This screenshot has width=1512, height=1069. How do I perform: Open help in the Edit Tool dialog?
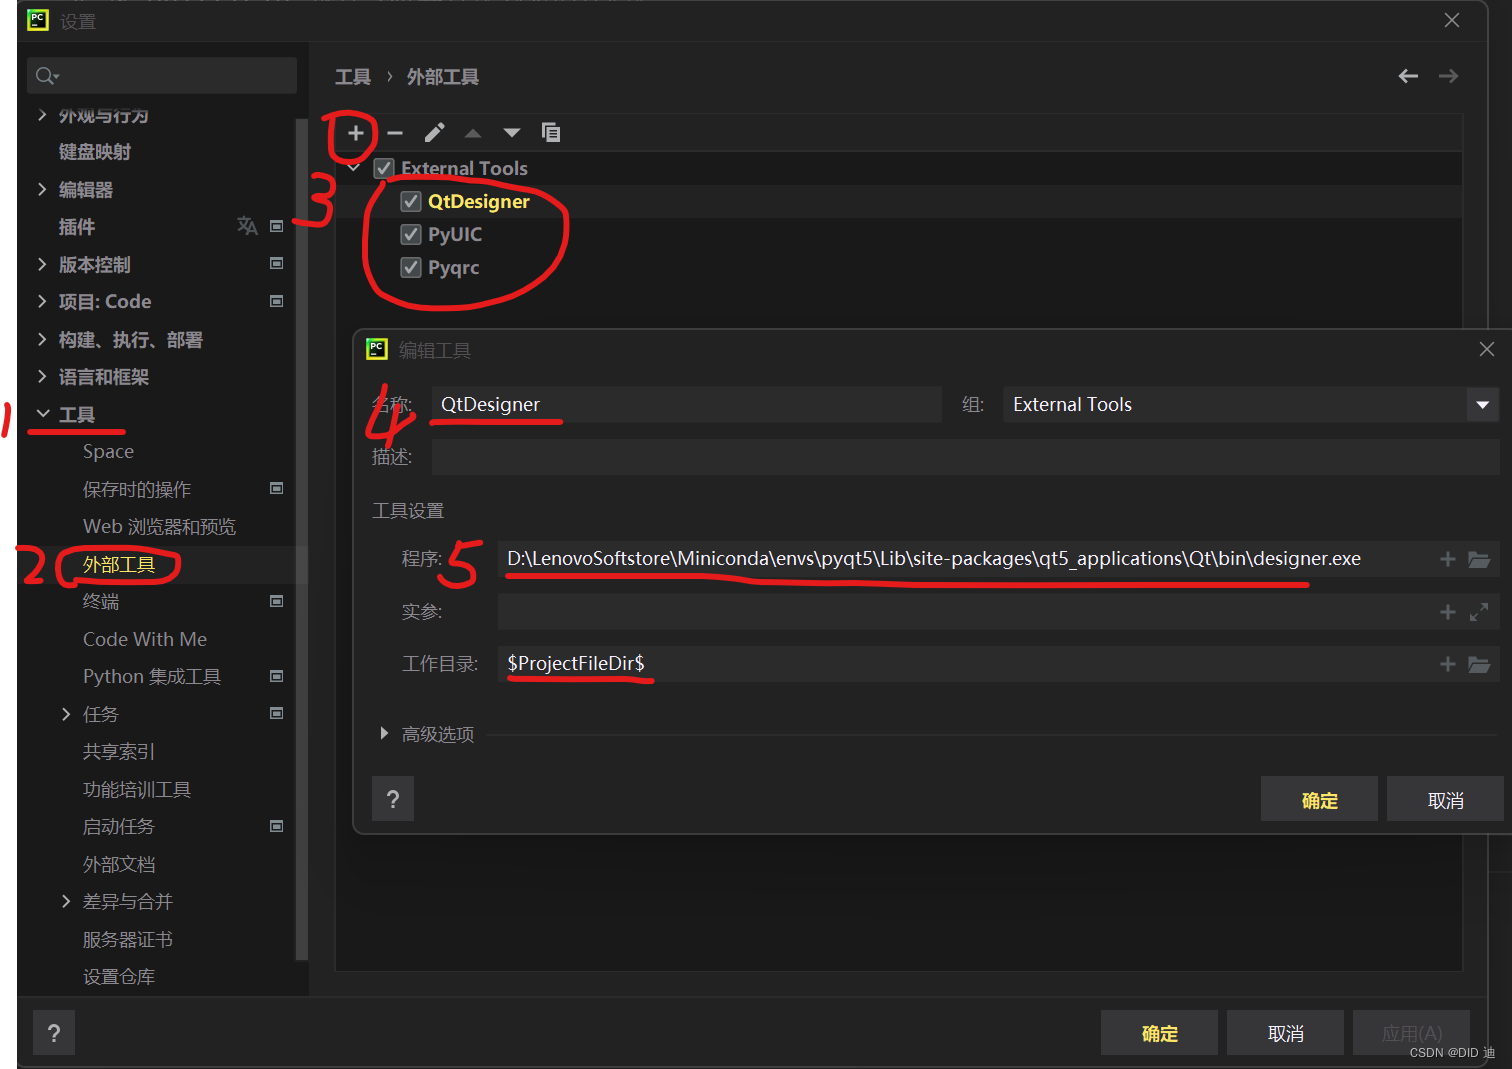coord(393,799)
